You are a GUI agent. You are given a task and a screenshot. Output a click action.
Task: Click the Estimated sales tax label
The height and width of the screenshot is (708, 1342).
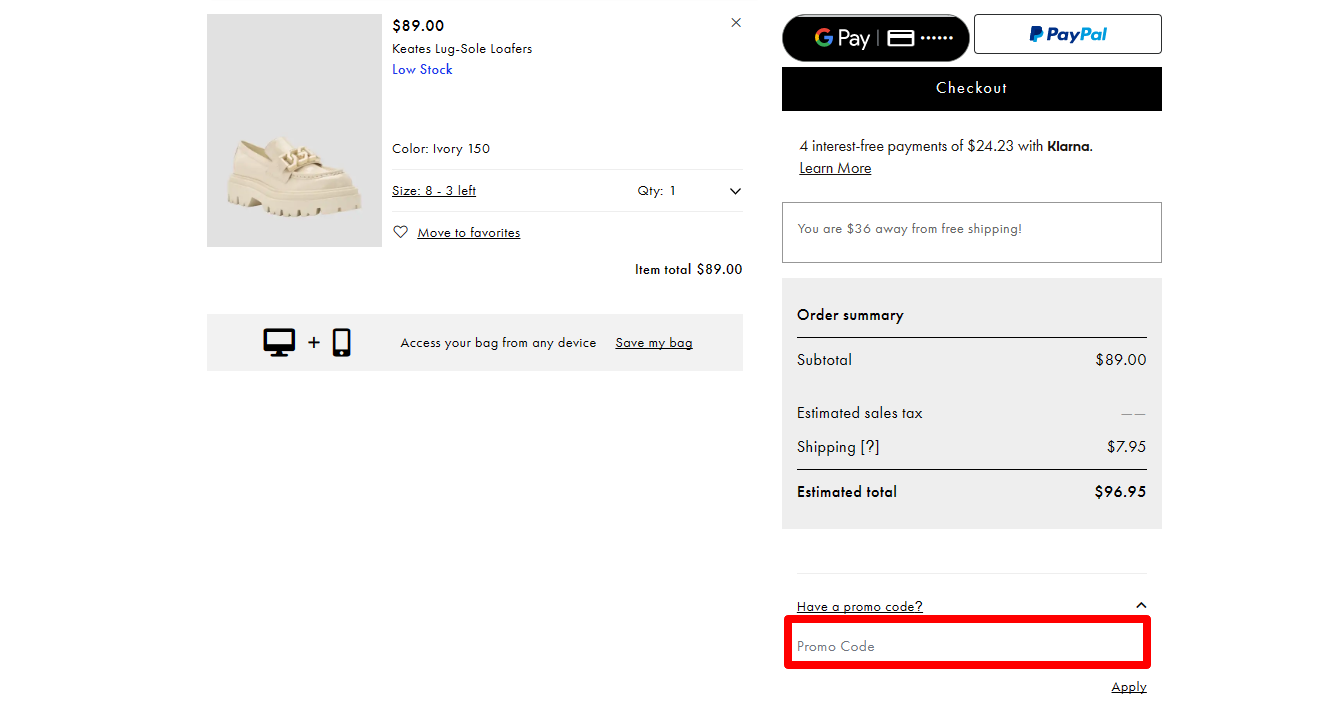click(860, 413)
